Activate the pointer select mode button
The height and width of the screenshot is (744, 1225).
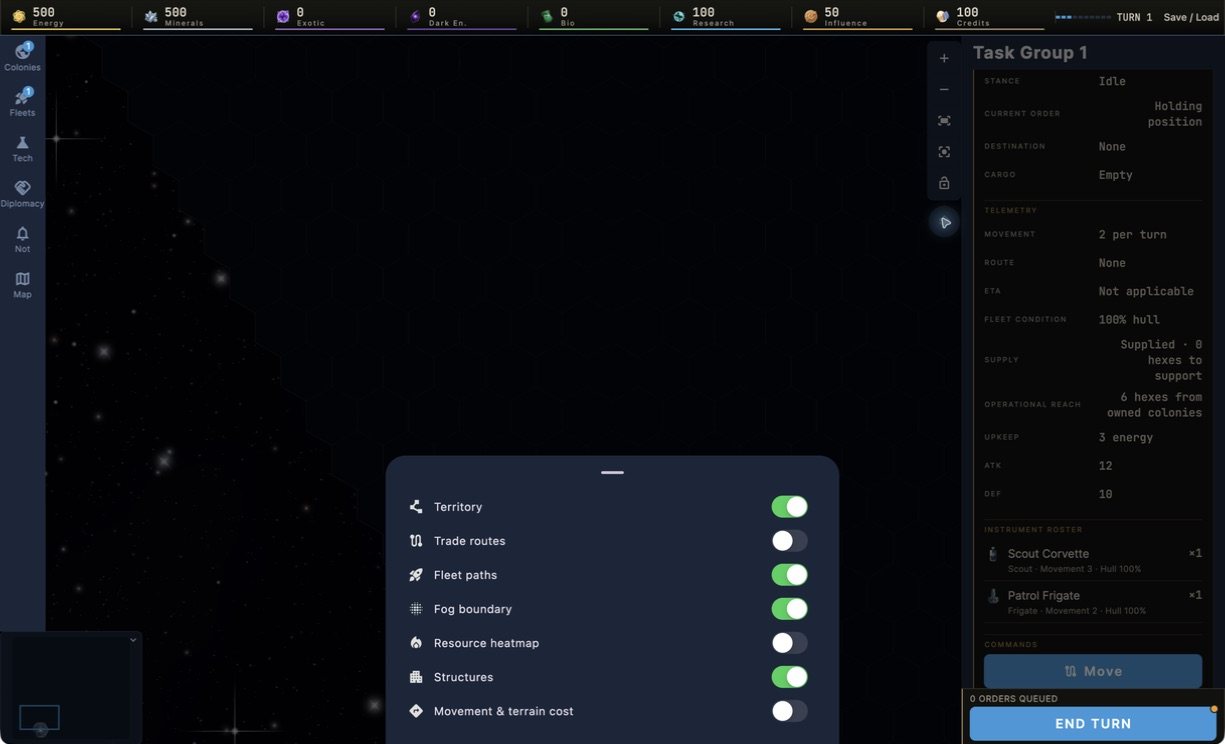tap(944, 222)
